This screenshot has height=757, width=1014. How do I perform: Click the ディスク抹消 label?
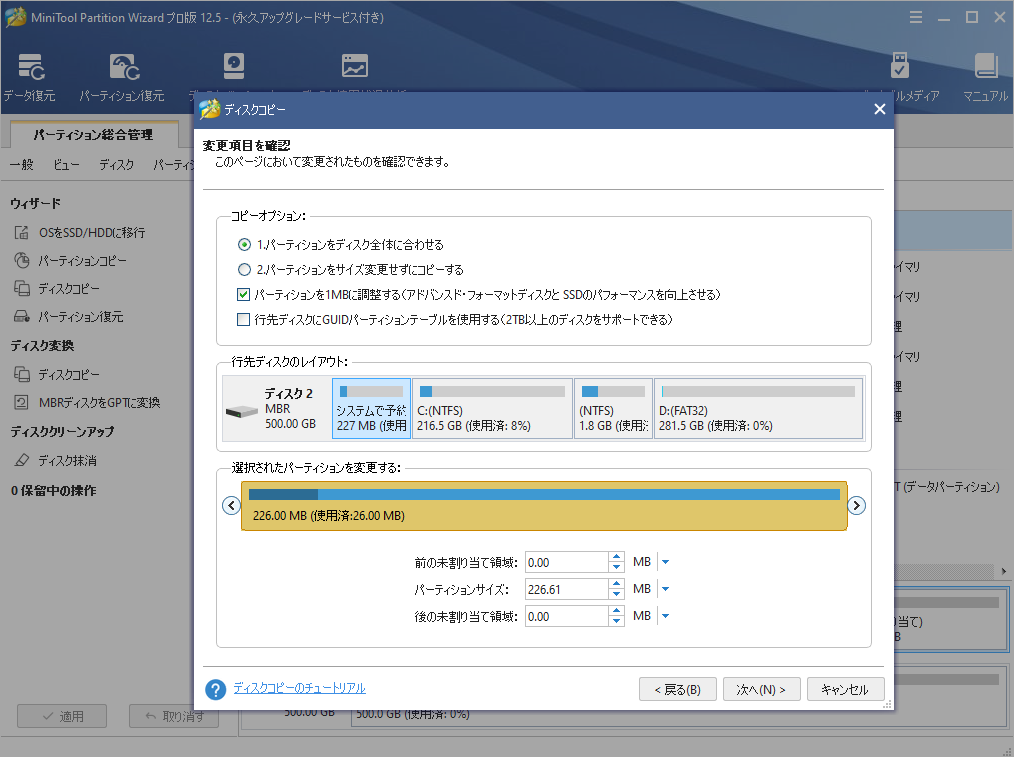click(67, 460)
